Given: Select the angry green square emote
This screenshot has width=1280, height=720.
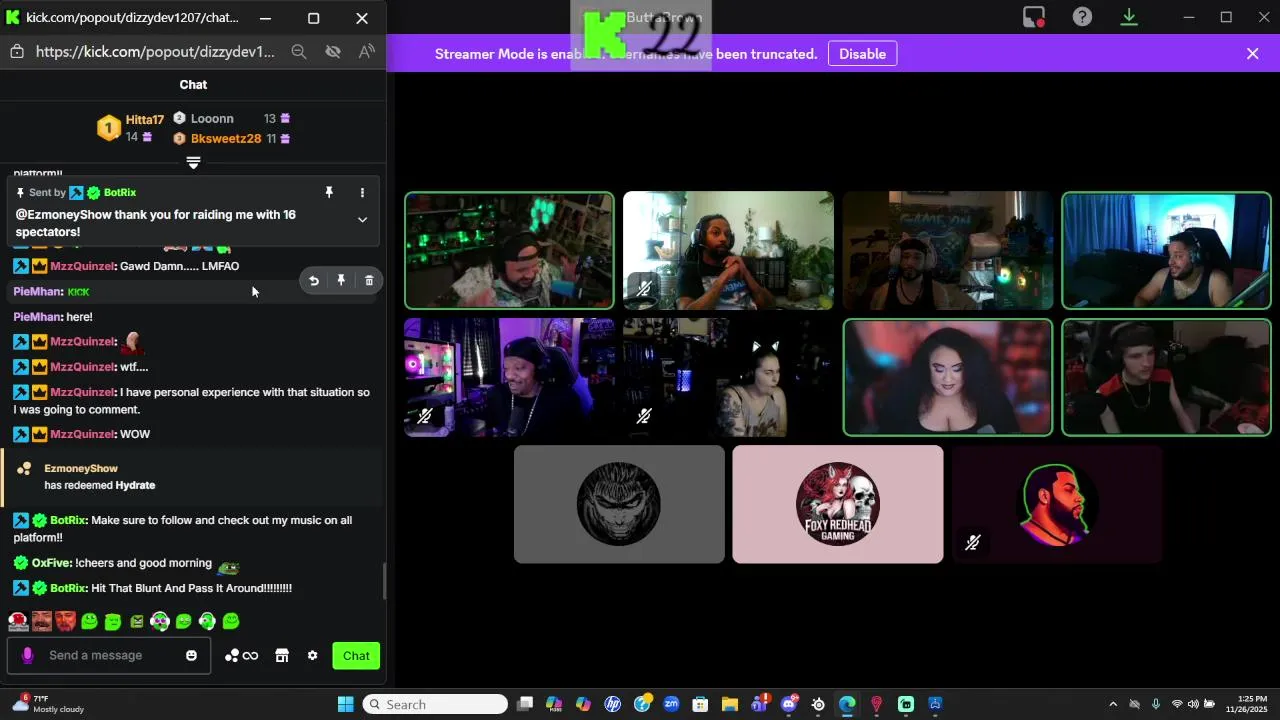Looking at the screenshot, I should tap(137, 621).
